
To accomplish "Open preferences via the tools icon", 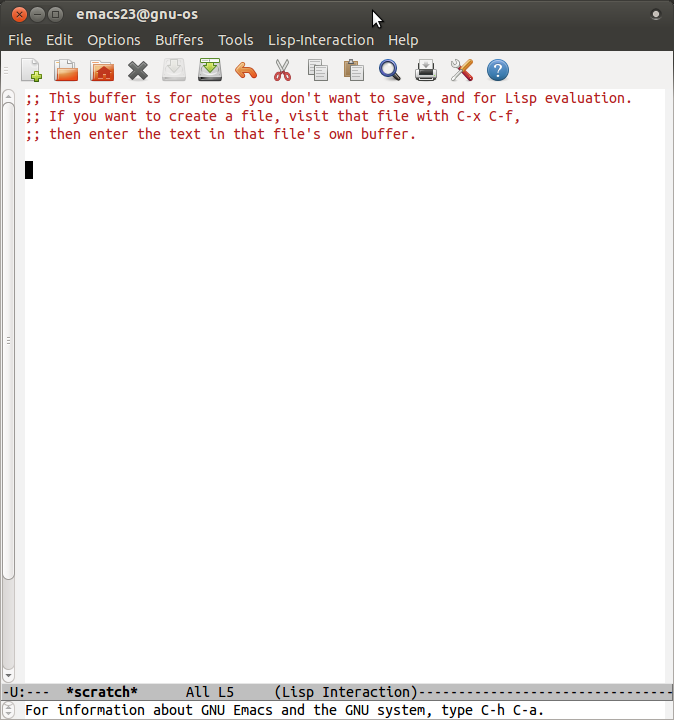I will 461,70.
